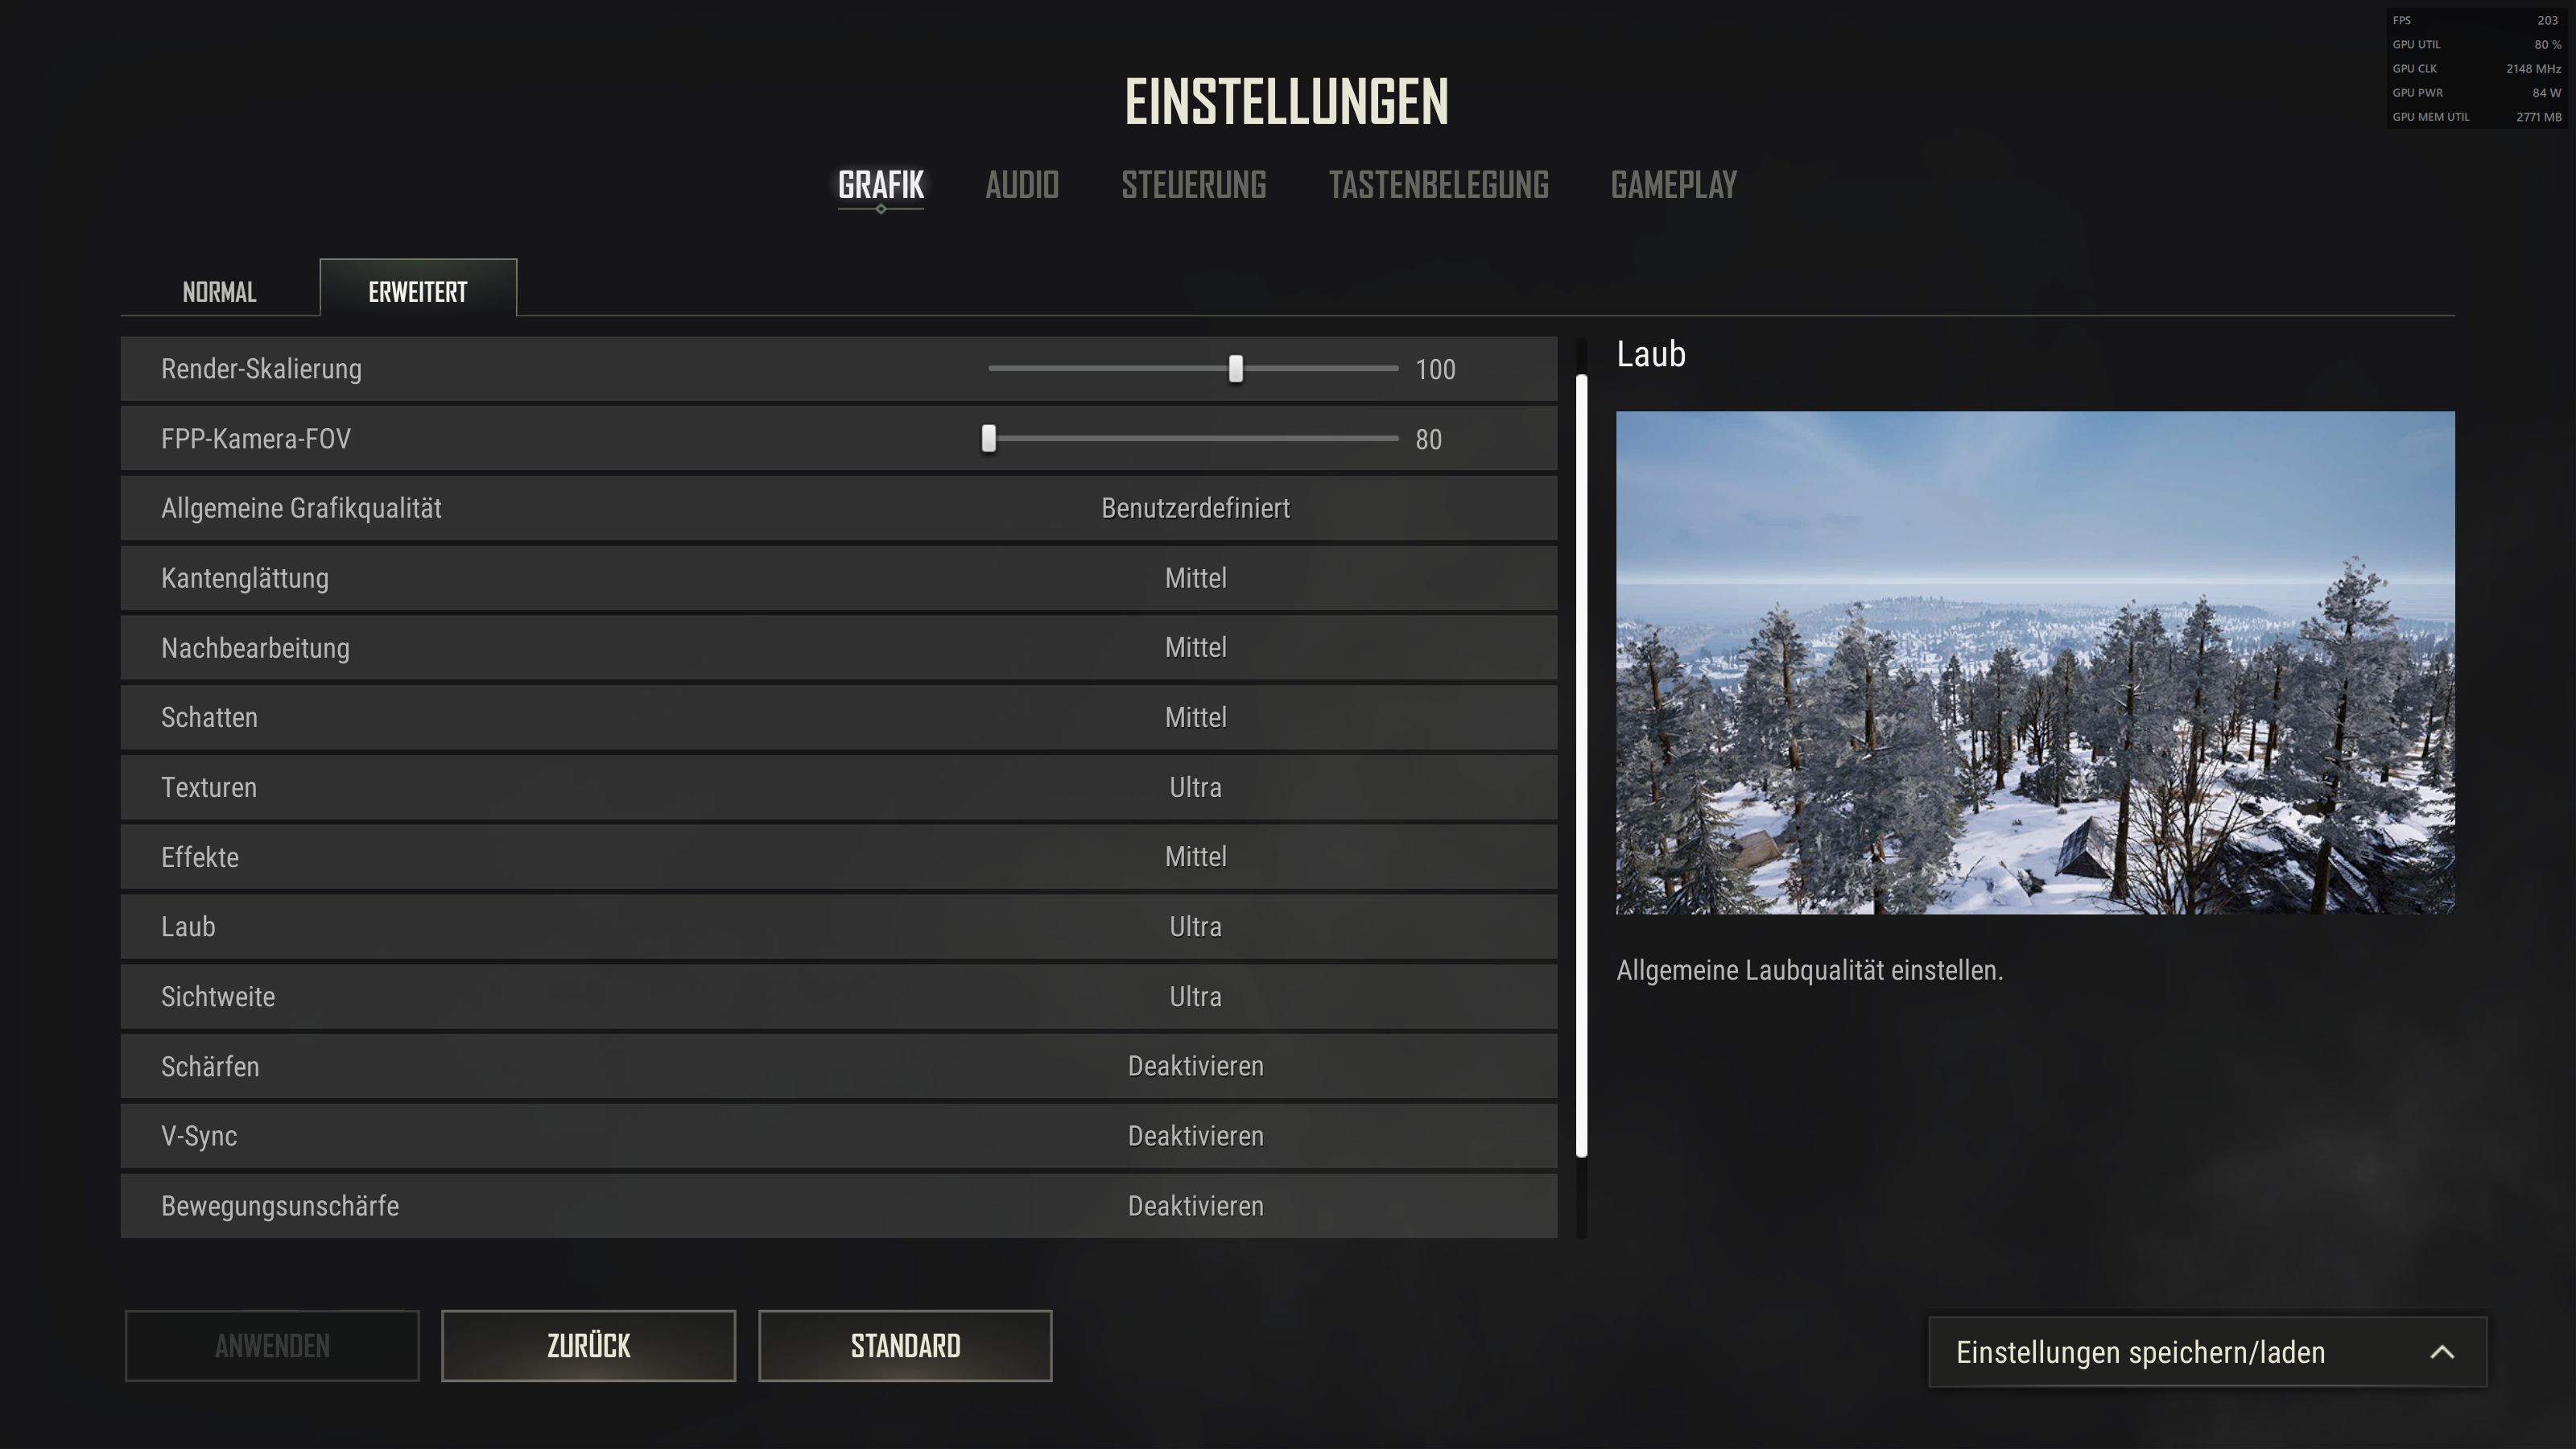Screen dimensions: 2576x1449
Task: Go to the Gameplay tab
Action: click(x=1673, y=185)
